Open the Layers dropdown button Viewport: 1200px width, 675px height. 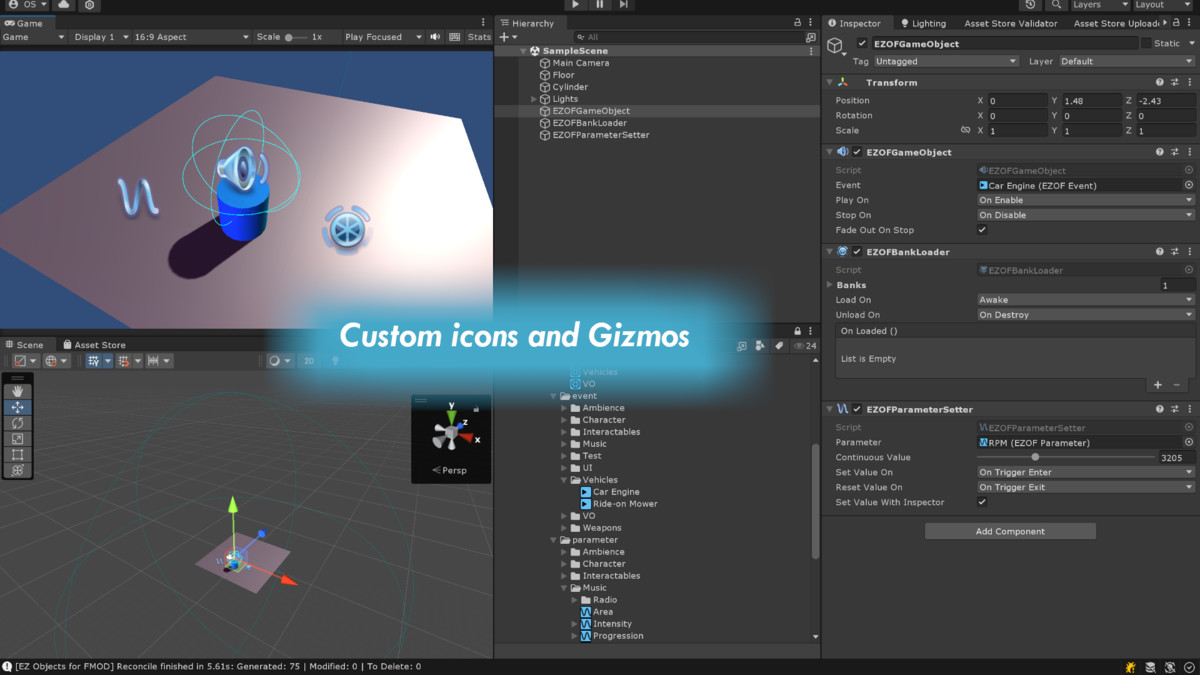pyautogui.click(x=1099, y=5)
